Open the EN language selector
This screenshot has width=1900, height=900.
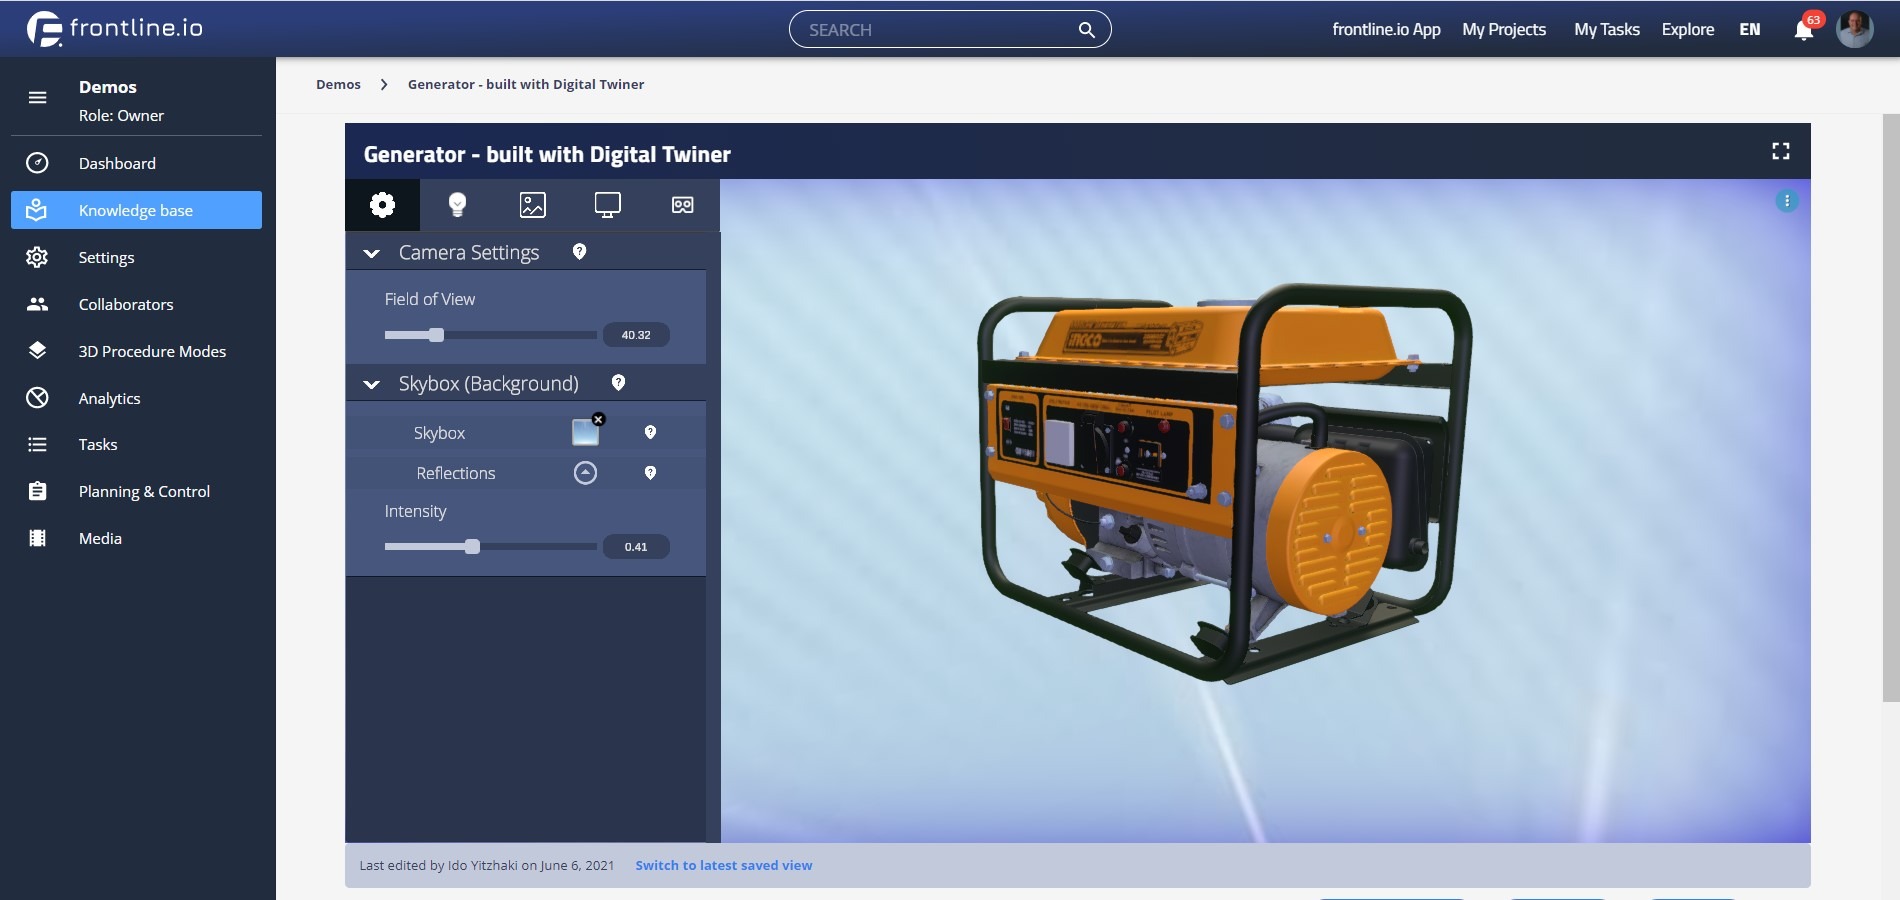click(1750, 29)
